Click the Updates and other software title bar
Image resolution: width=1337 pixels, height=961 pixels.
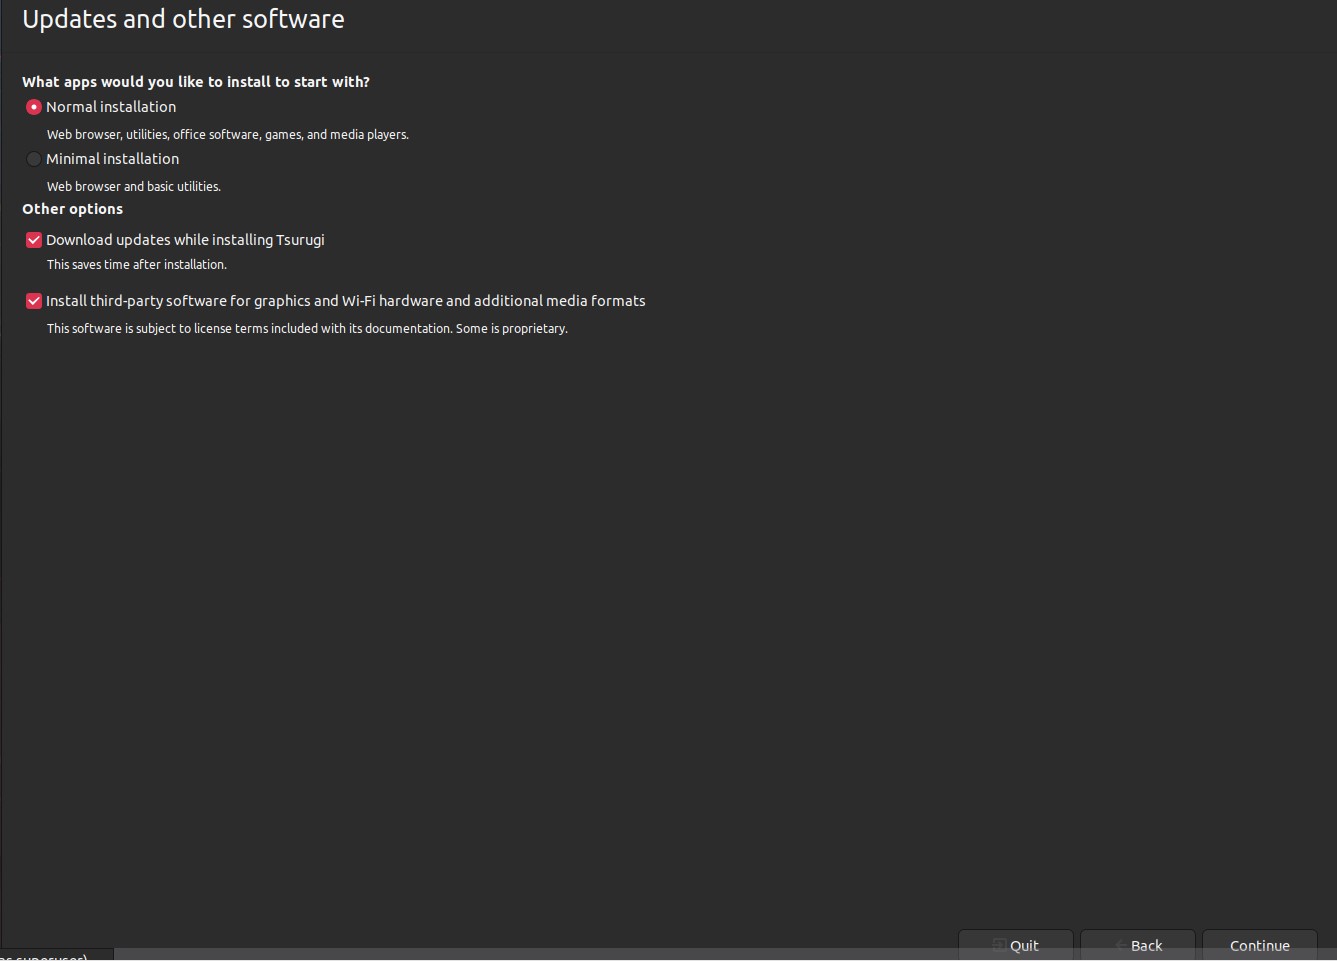183,18
